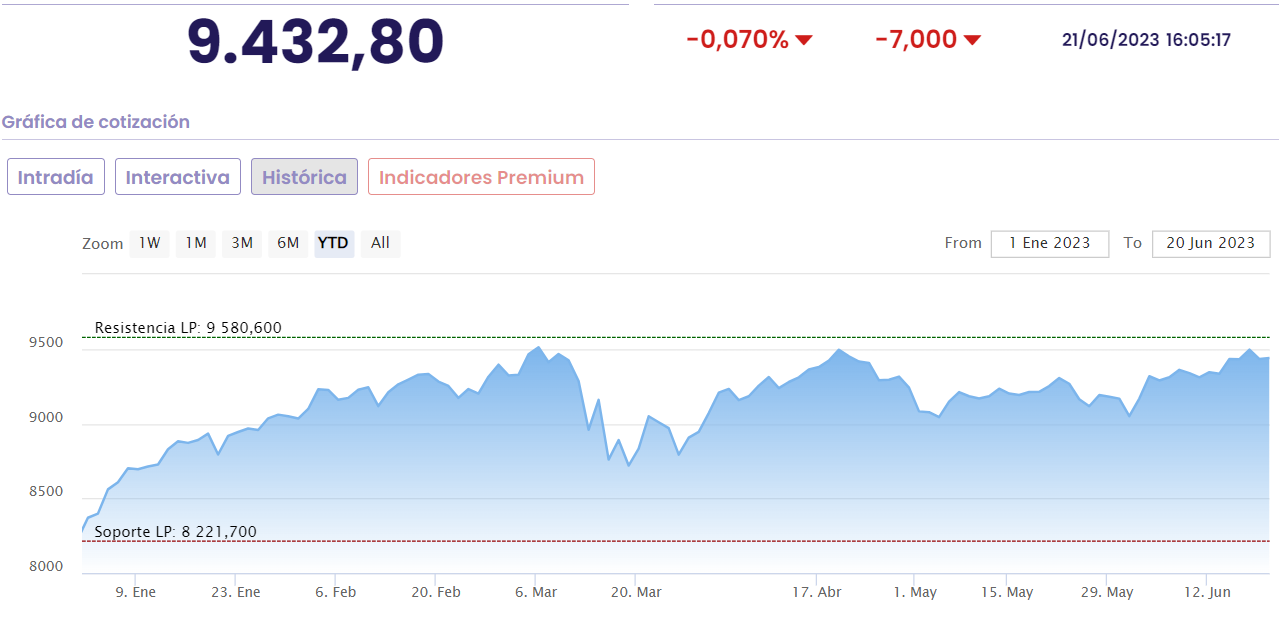
Task: Switch zoom to 6M
Action: (x=288, y=243)
